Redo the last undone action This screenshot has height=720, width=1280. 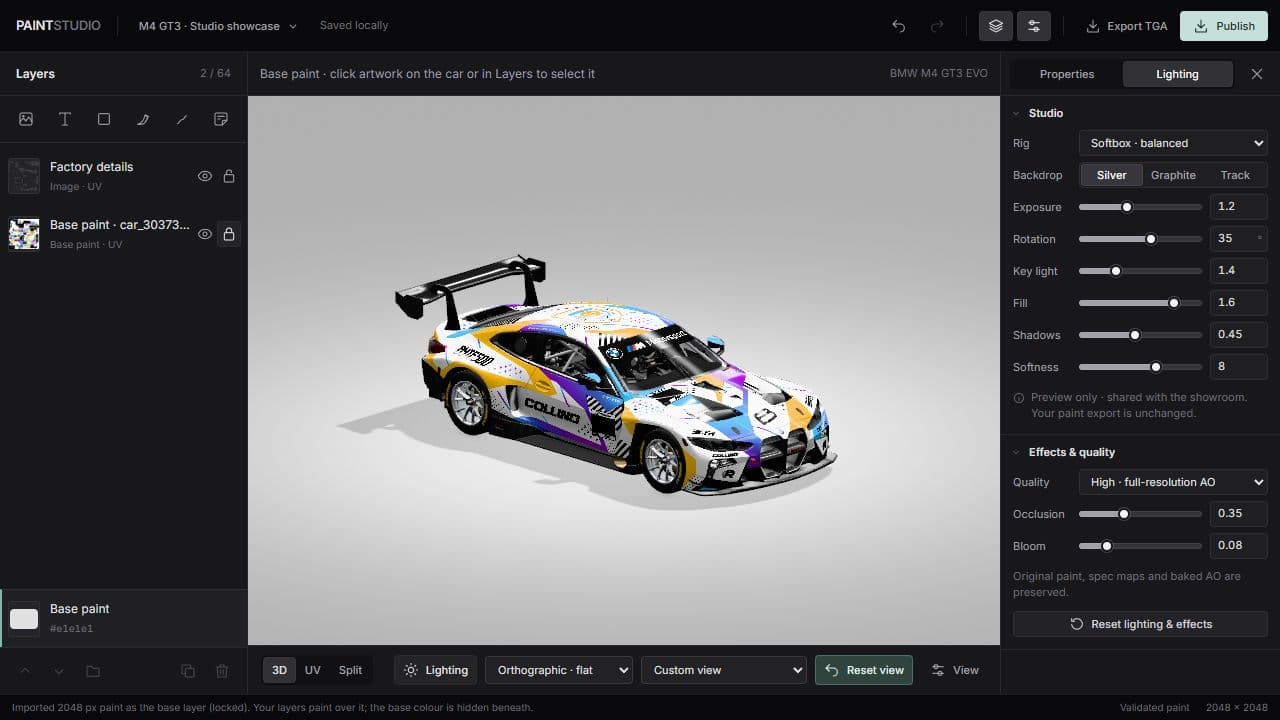point(937,26)
